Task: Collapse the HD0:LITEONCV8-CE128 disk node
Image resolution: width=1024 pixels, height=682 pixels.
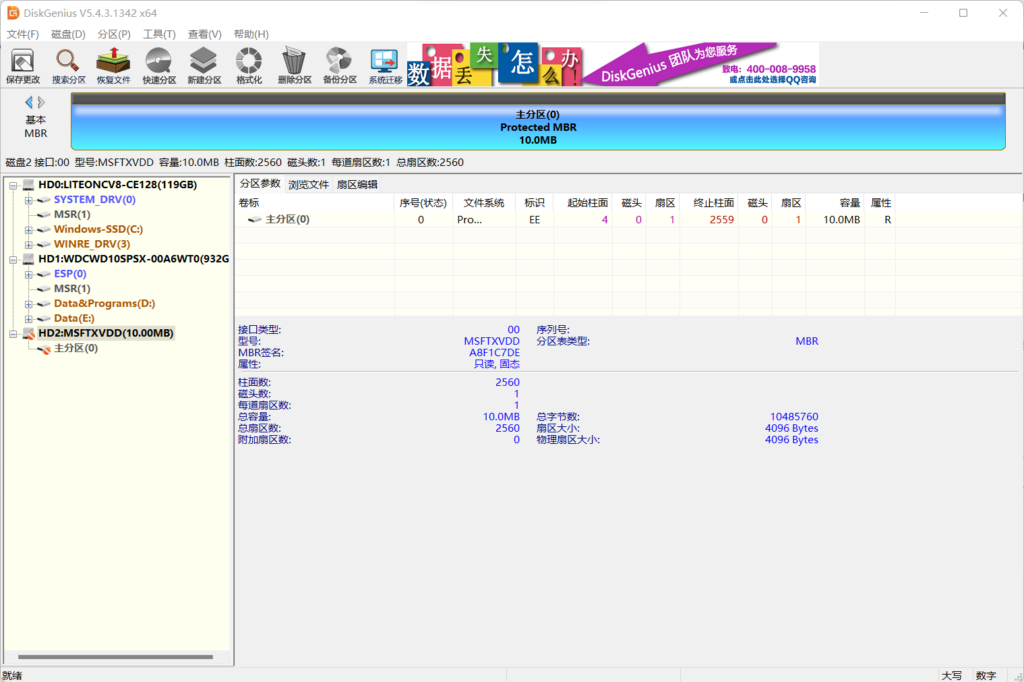Action: click(13, 185)
